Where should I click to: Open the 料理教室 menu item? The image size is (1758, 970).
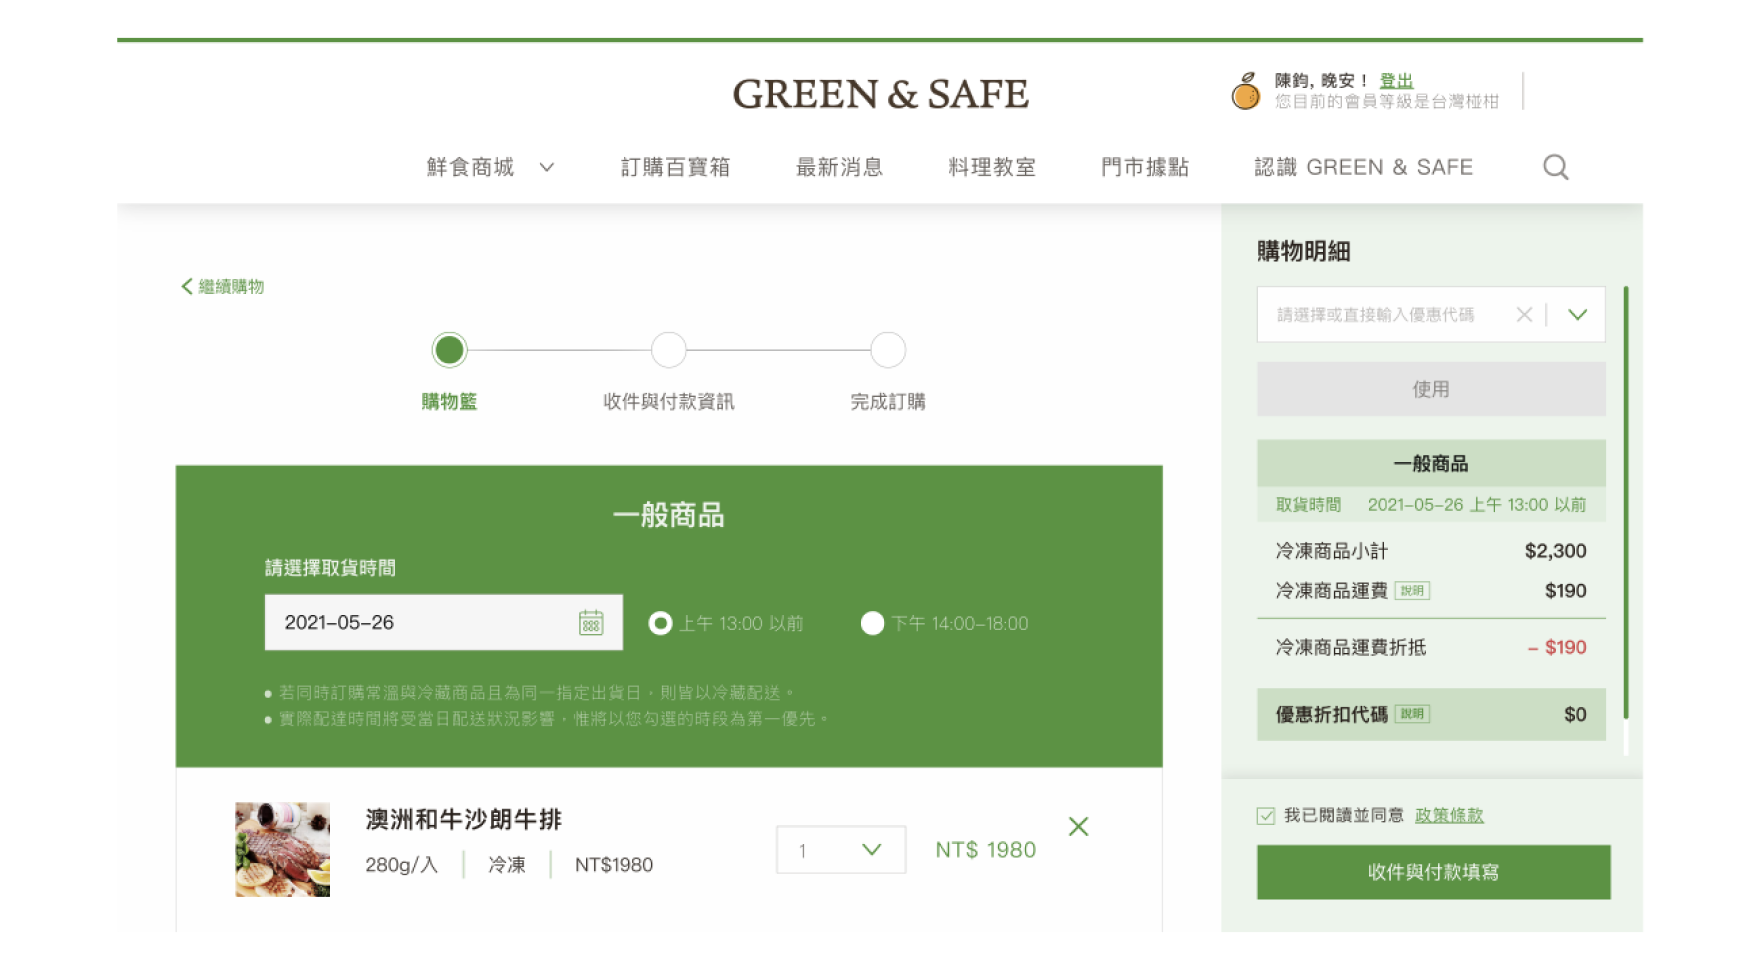point(991,167)
